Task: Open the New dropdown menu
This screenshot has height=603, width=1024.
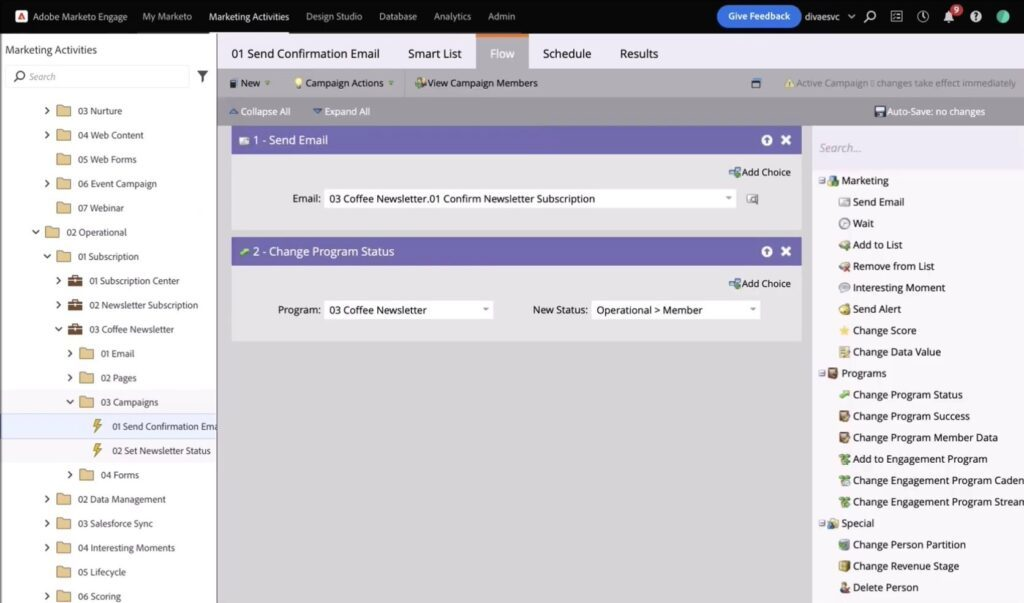Action: pyautogui.click(x=249, y=83)
